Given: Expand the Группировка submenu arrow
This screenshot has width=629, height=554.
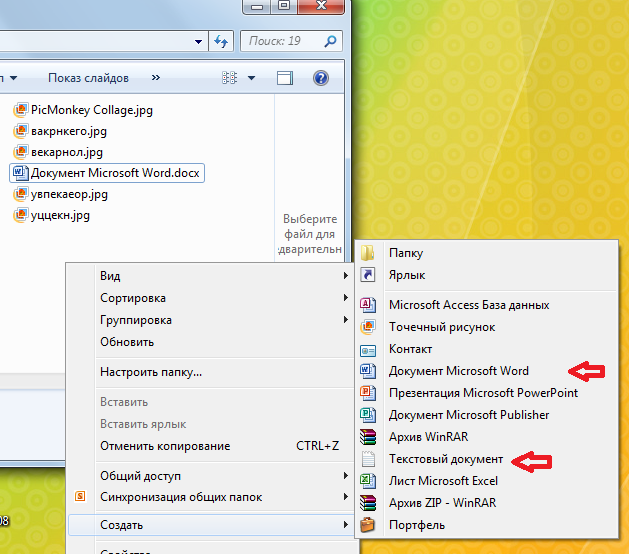Looking at the screenshot, I should pyautogui.click(x=345, y=320).
